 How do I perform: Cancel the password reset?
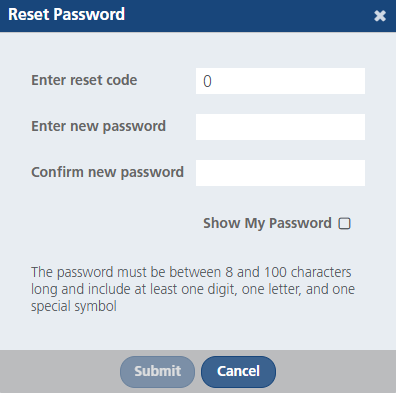pyautogui.click(x=238, y=372)
